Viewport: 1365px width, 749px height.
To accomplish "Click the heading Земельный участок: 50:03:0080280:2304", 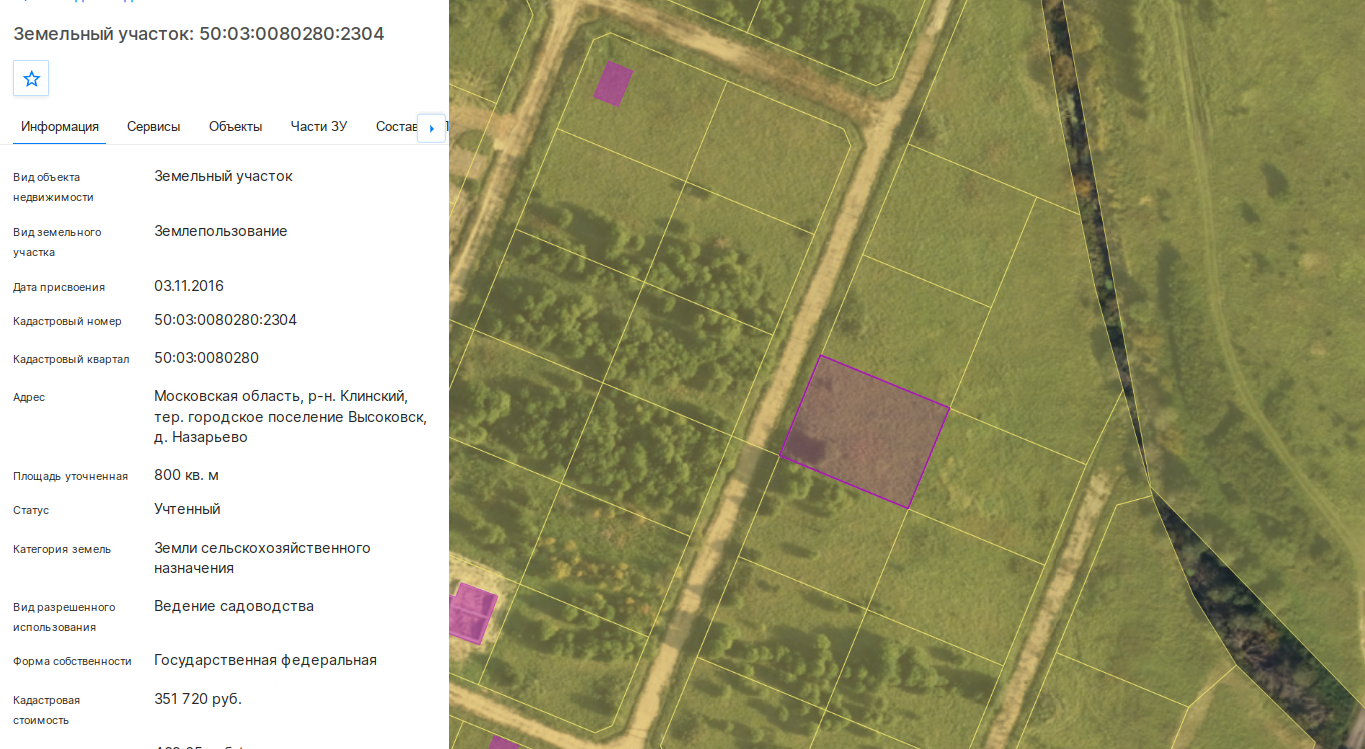I will pyautogui.click(x=199, y=34).
